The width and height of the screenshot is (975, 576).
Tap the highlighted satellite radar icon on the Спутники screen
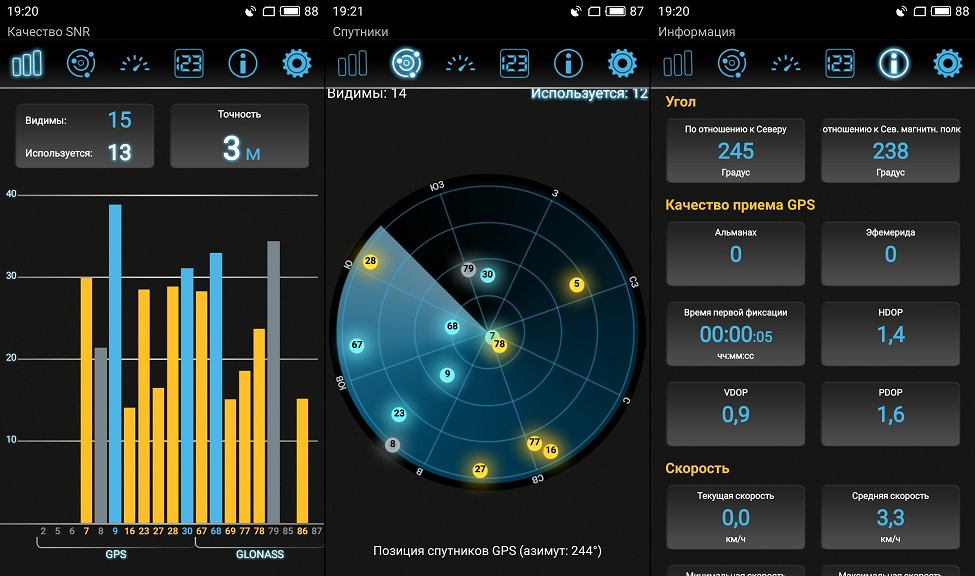click(407, 63)
